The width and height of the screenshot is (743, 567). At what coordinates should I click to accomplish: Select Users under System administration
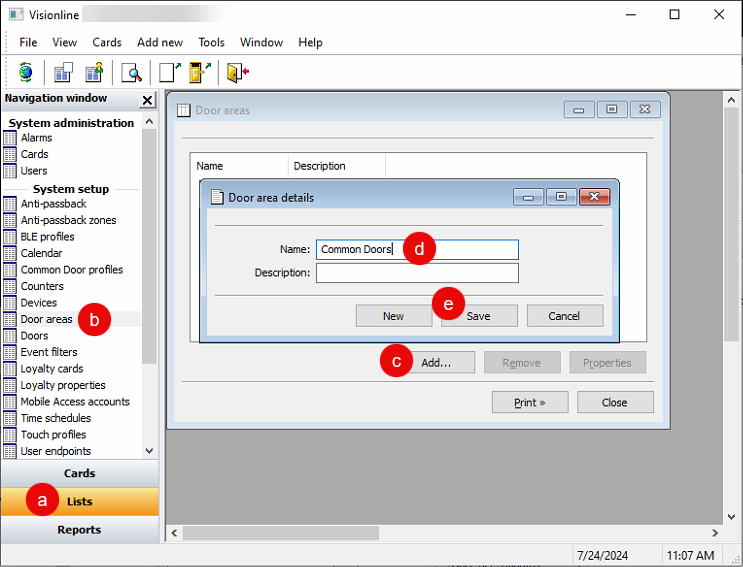pos(34,171)
